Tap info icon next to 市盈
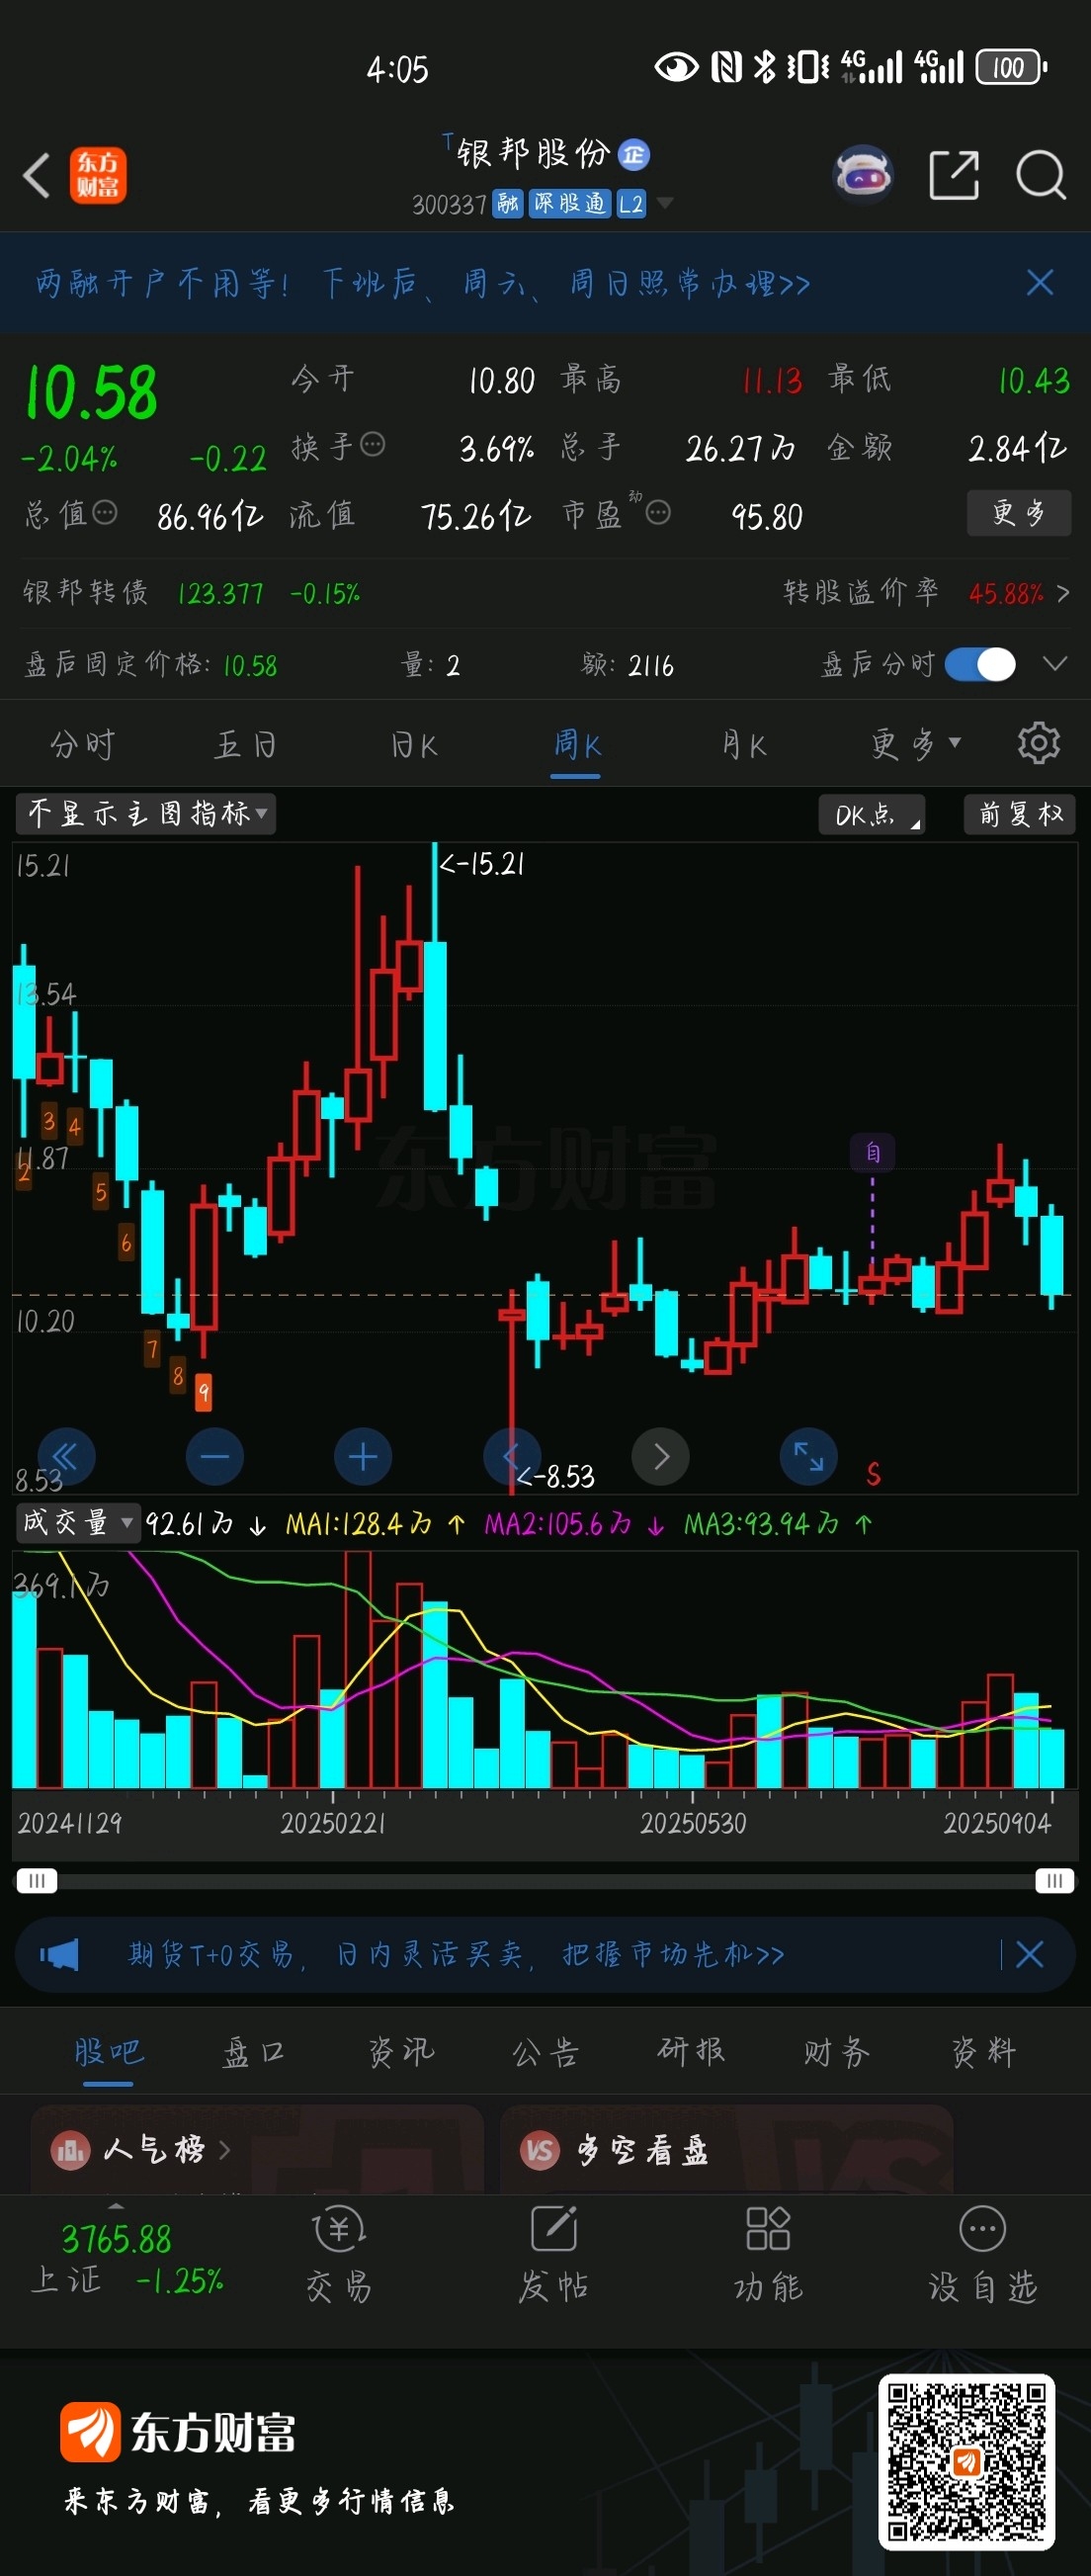 pyautogui.click(x=657, y=514)
